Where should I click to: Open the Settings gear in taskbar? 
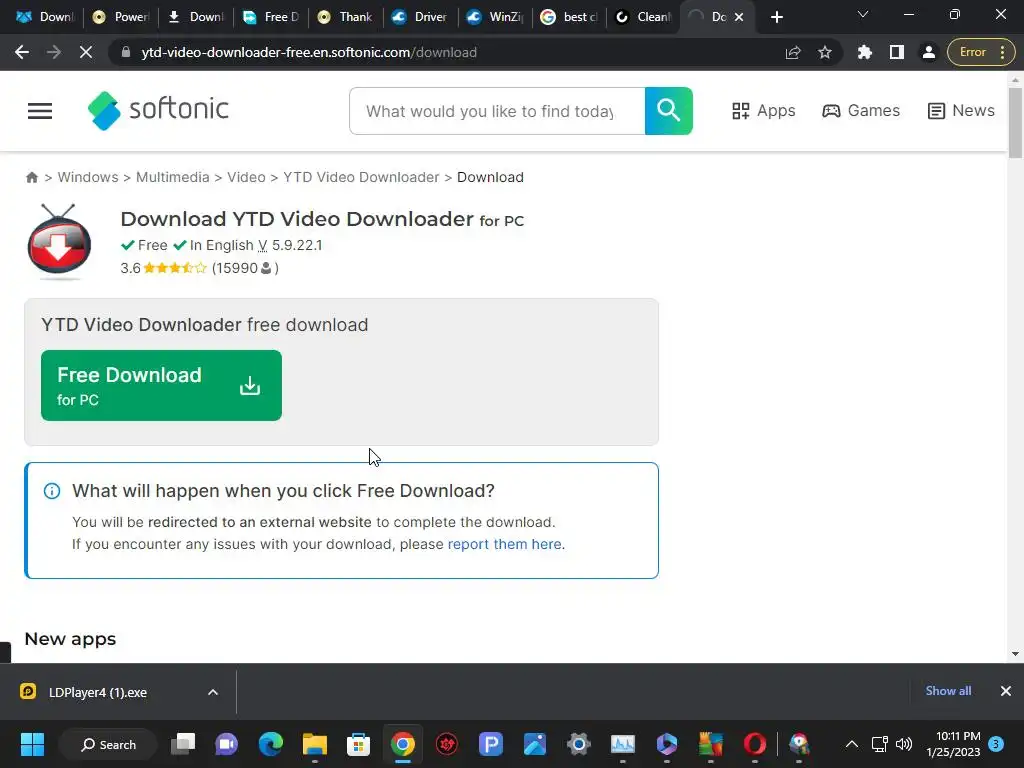[579, 744]
